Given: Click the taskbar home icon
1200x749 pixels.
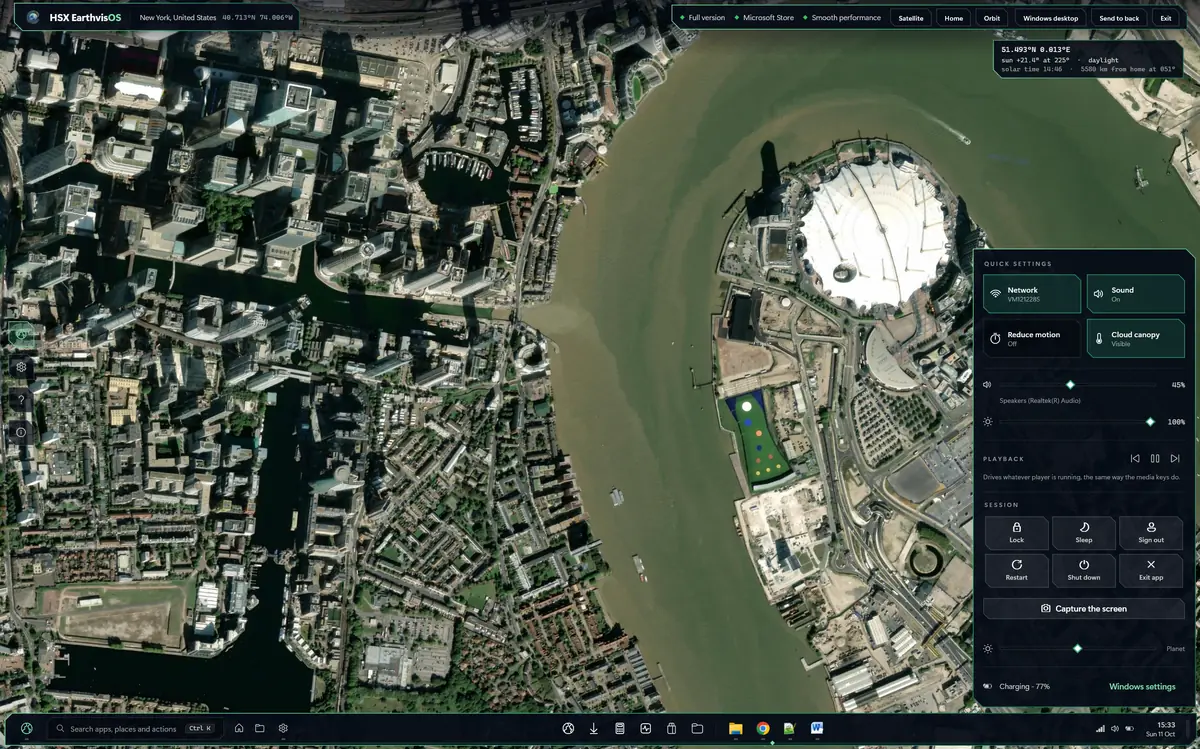Looking at the screenshot, I should click(x=239, y=728).
